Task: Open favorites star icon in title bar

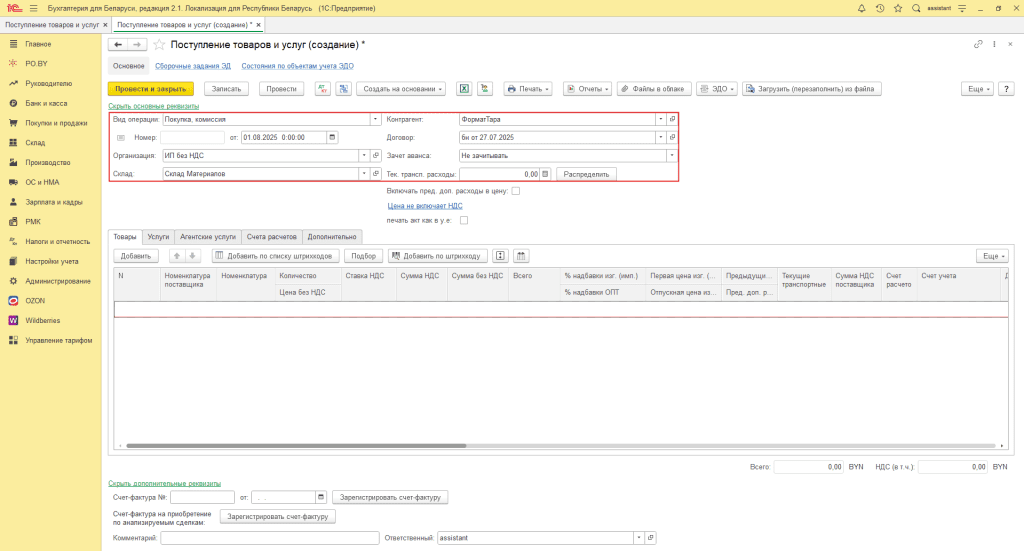Action: pyautogui.click(x=898, y=8)
